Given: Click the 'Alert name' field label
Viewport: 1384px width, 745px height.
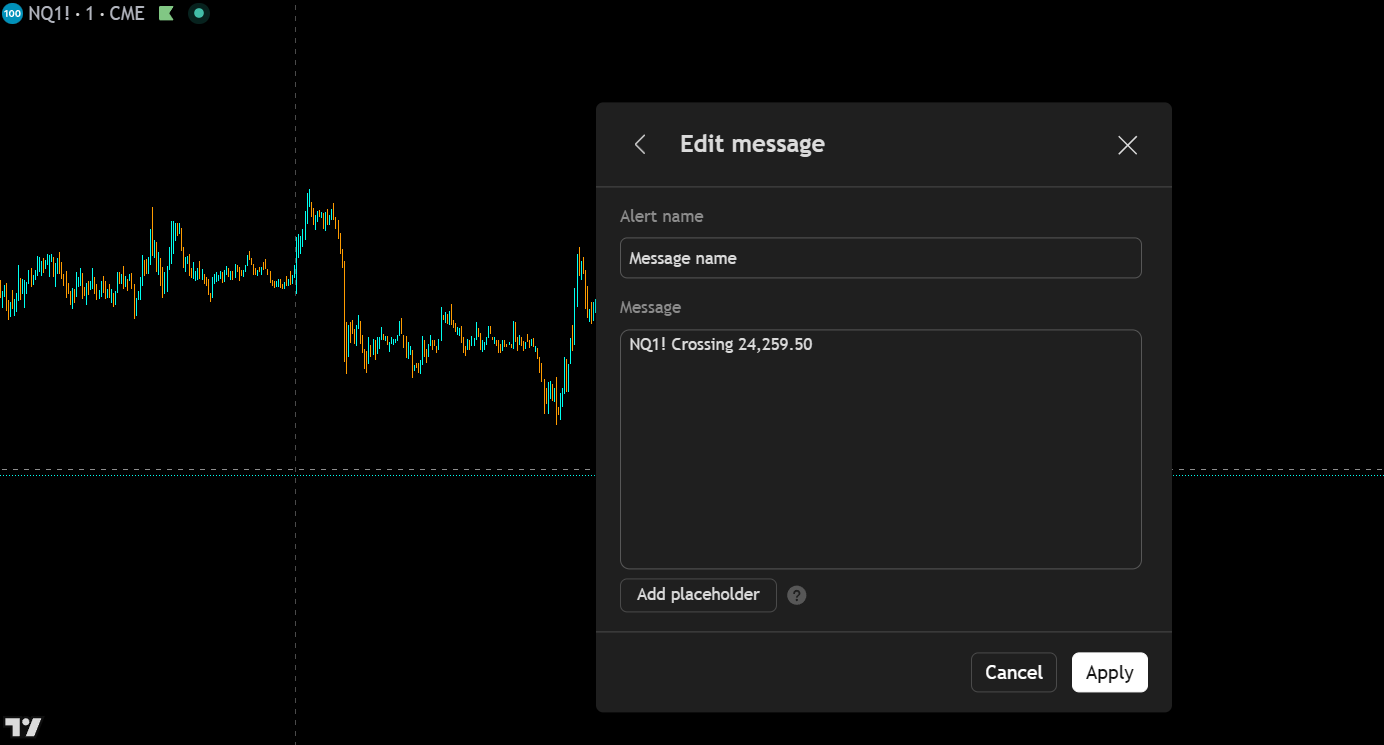Looking at the screenshot, I should pos(662,216).
